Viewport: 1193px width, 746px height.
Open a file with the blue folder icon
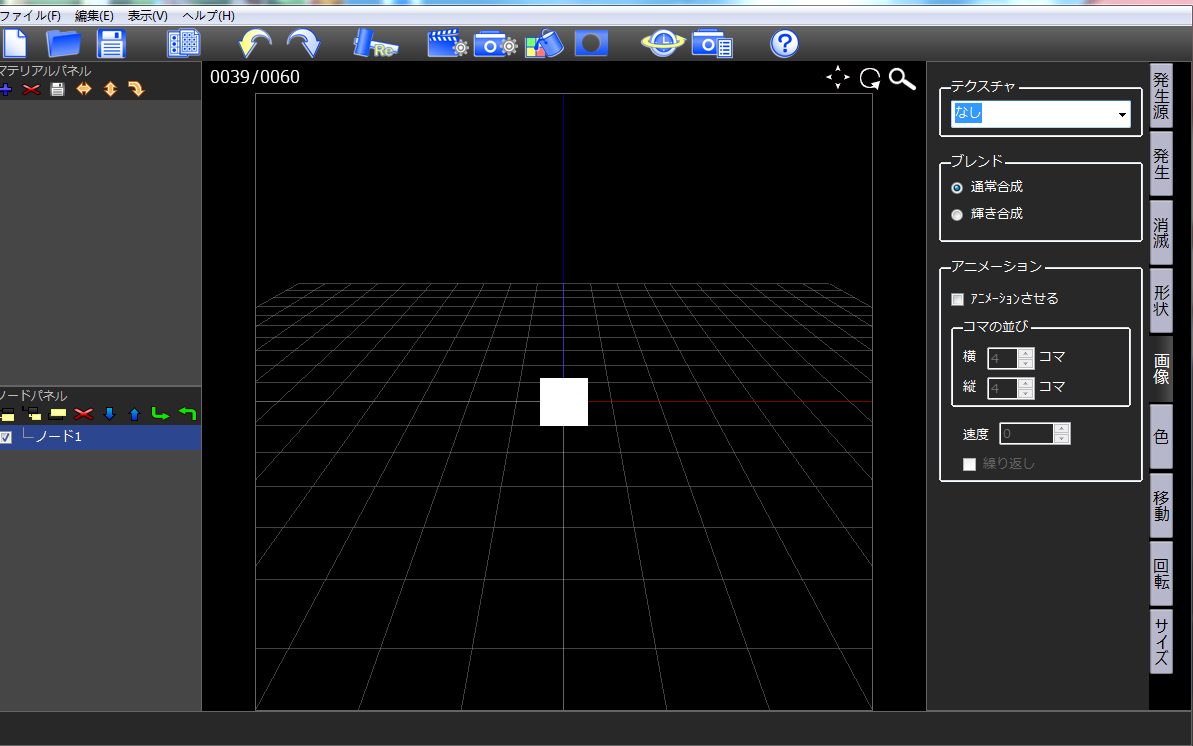coord(63,43)
